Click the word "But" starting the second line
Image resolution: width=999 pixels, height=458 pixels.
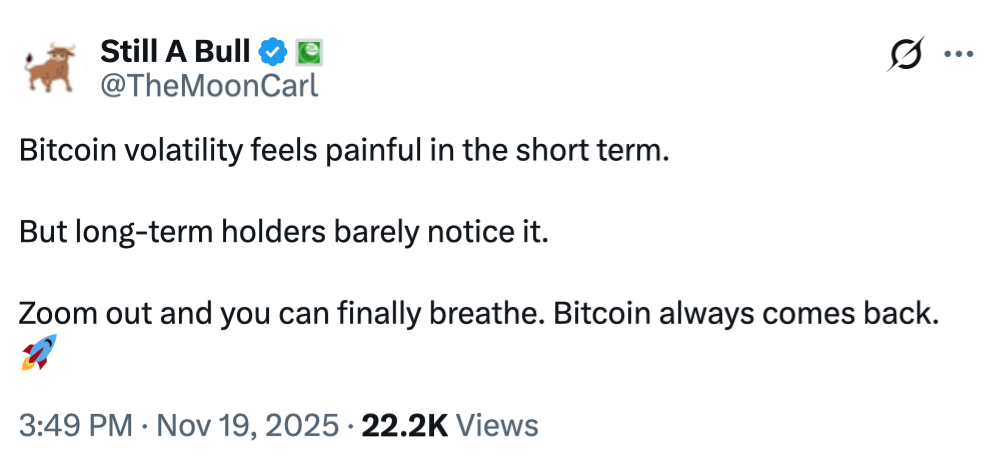[x=42, y=233]
